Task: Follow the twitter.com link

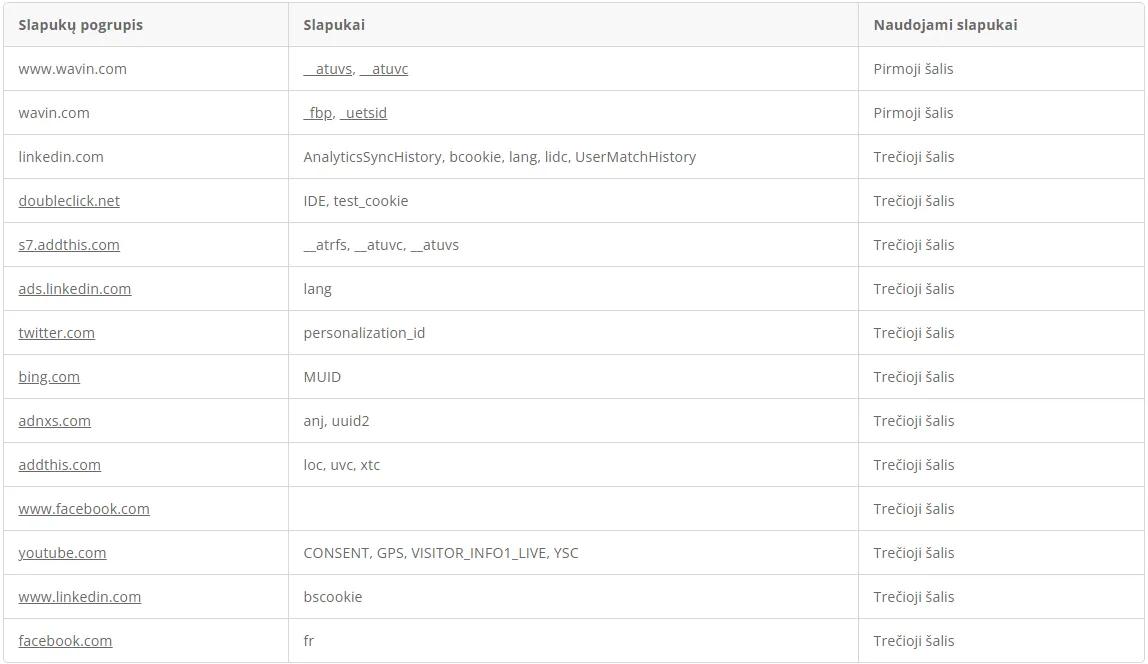Action: (x=56, y=332)
